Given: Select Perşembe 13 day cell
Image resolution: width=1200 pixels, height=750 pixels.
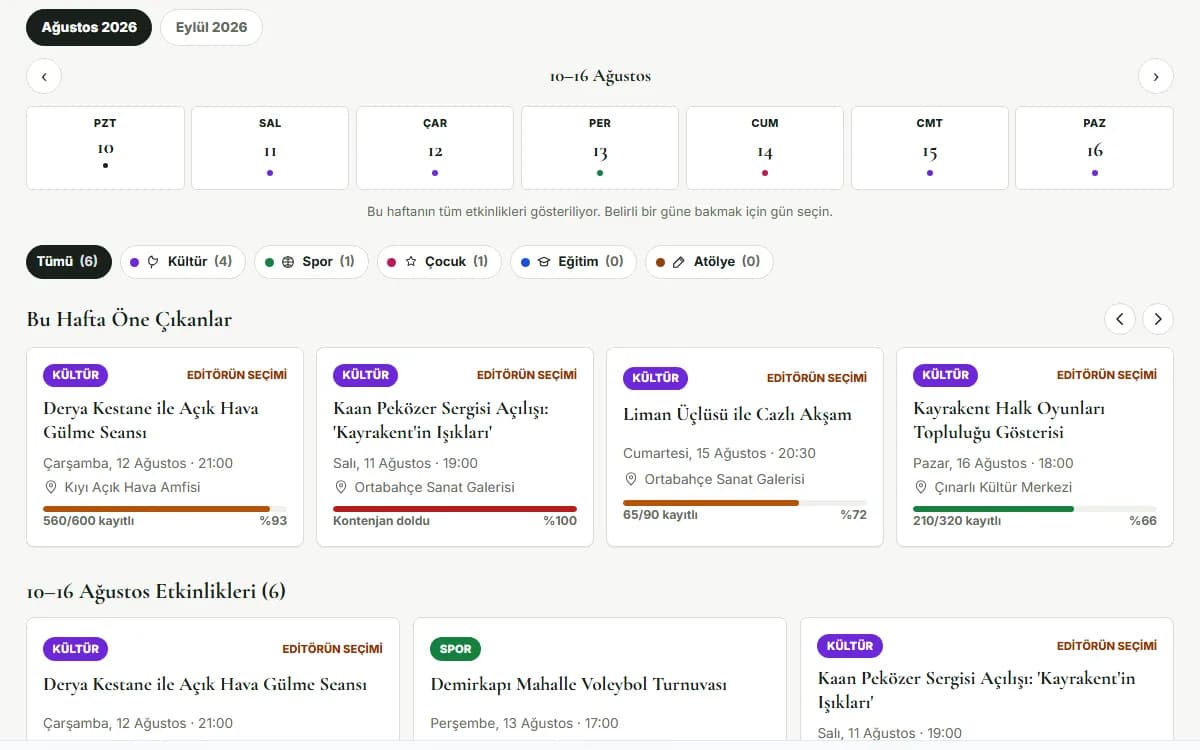Looking at the screenshot, I should point(600,148).
